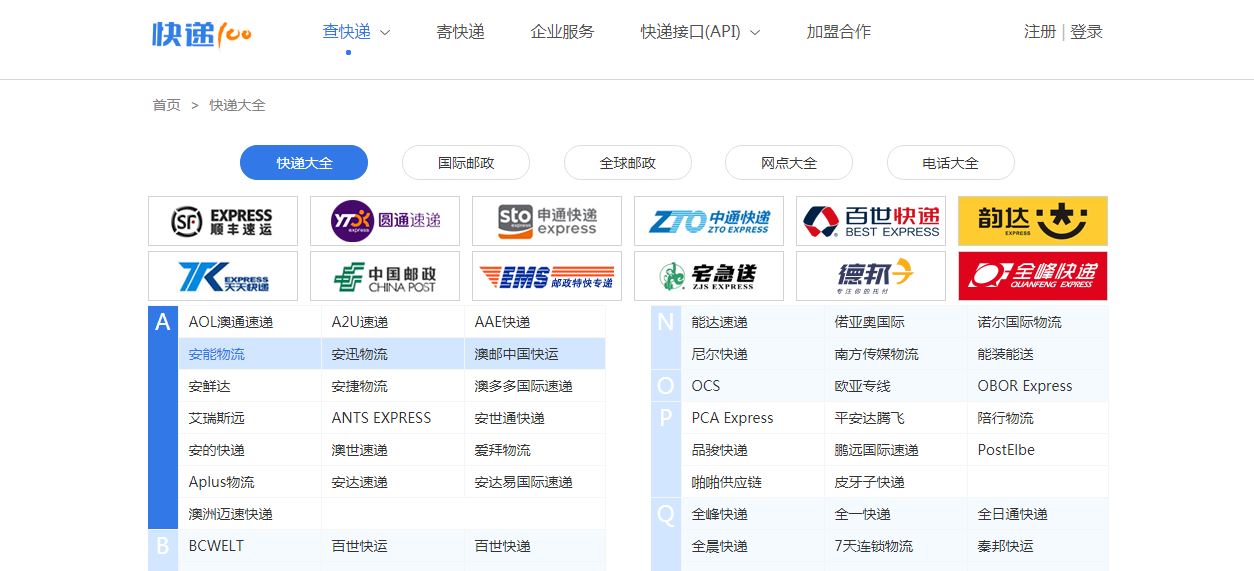Jump to letter B section marker
Image resolution: width=1254 pixels, height=571 pixels.
tap(163, 546)
